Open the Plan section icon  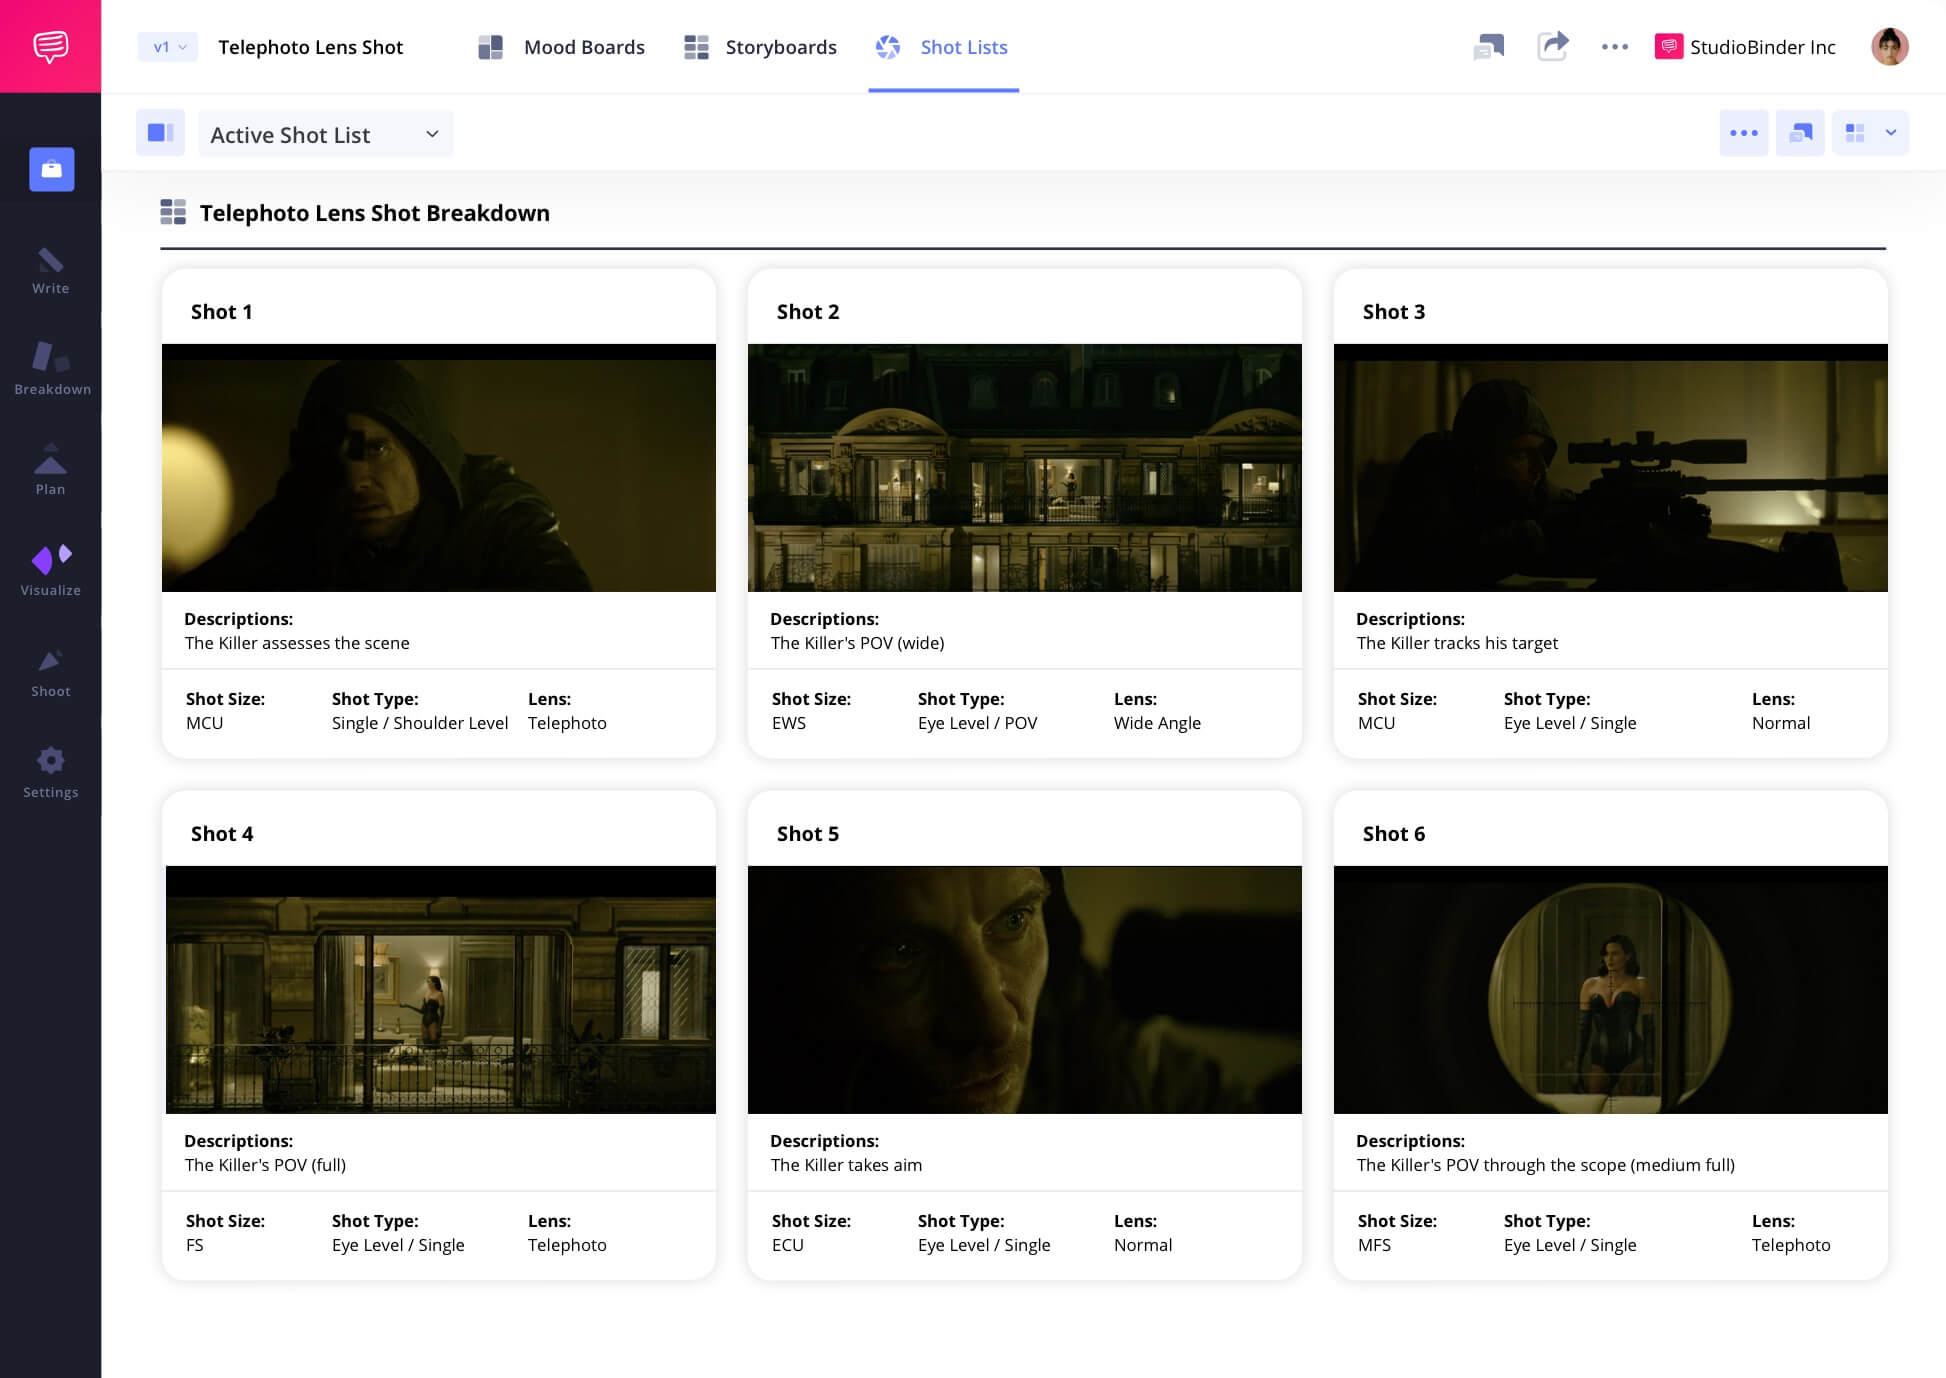pos(50,469)
